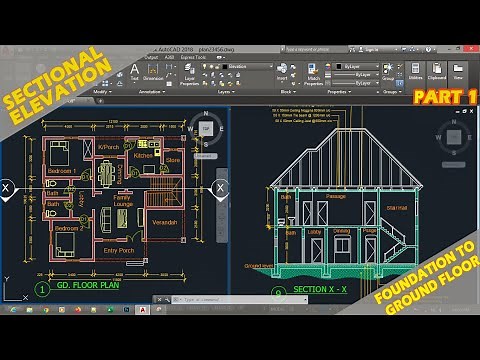Image resolution: width=480 pixels, height=360 pixels.
Task: Click the Group tool icon
Action: 388,72
